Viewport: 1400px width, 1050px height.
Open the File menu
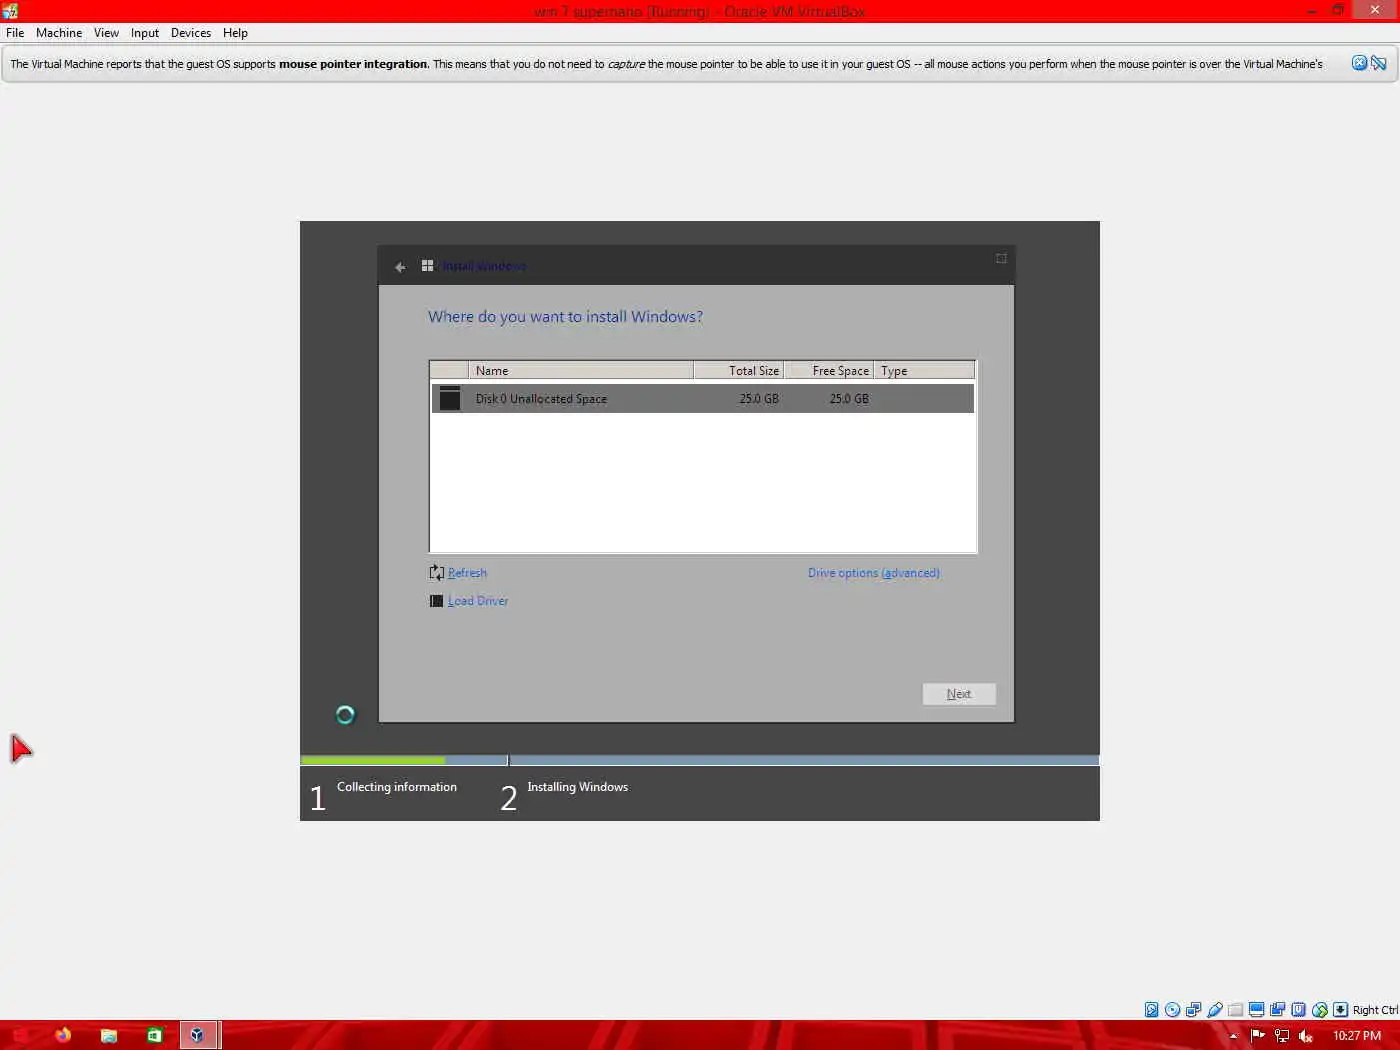pyautogui.click(x=15, y=33)
